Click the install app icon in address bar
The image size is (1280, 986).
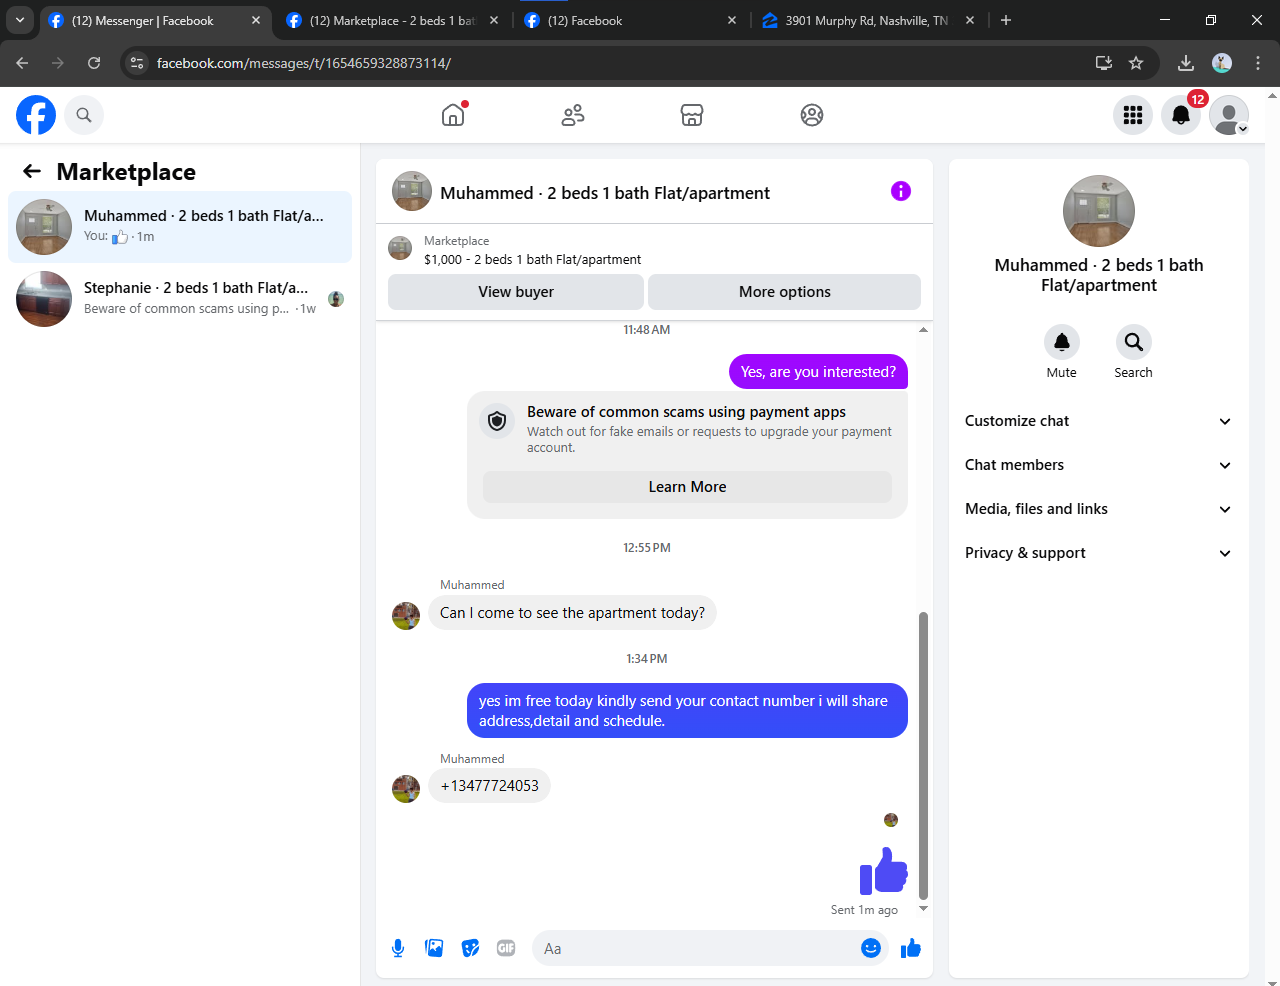pos(1104,63)
